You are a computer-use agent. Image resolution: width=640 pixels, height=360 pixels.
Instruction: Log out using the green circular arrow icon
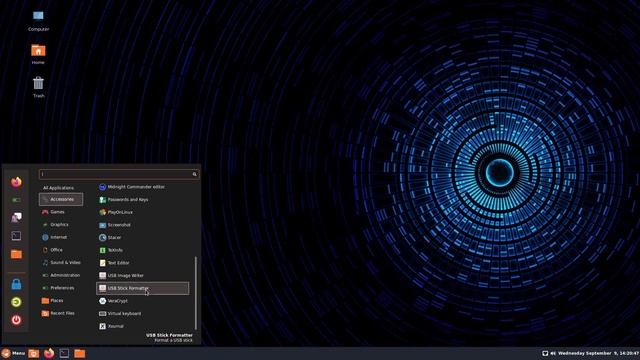pyautogui.click(x=16, y=302)
